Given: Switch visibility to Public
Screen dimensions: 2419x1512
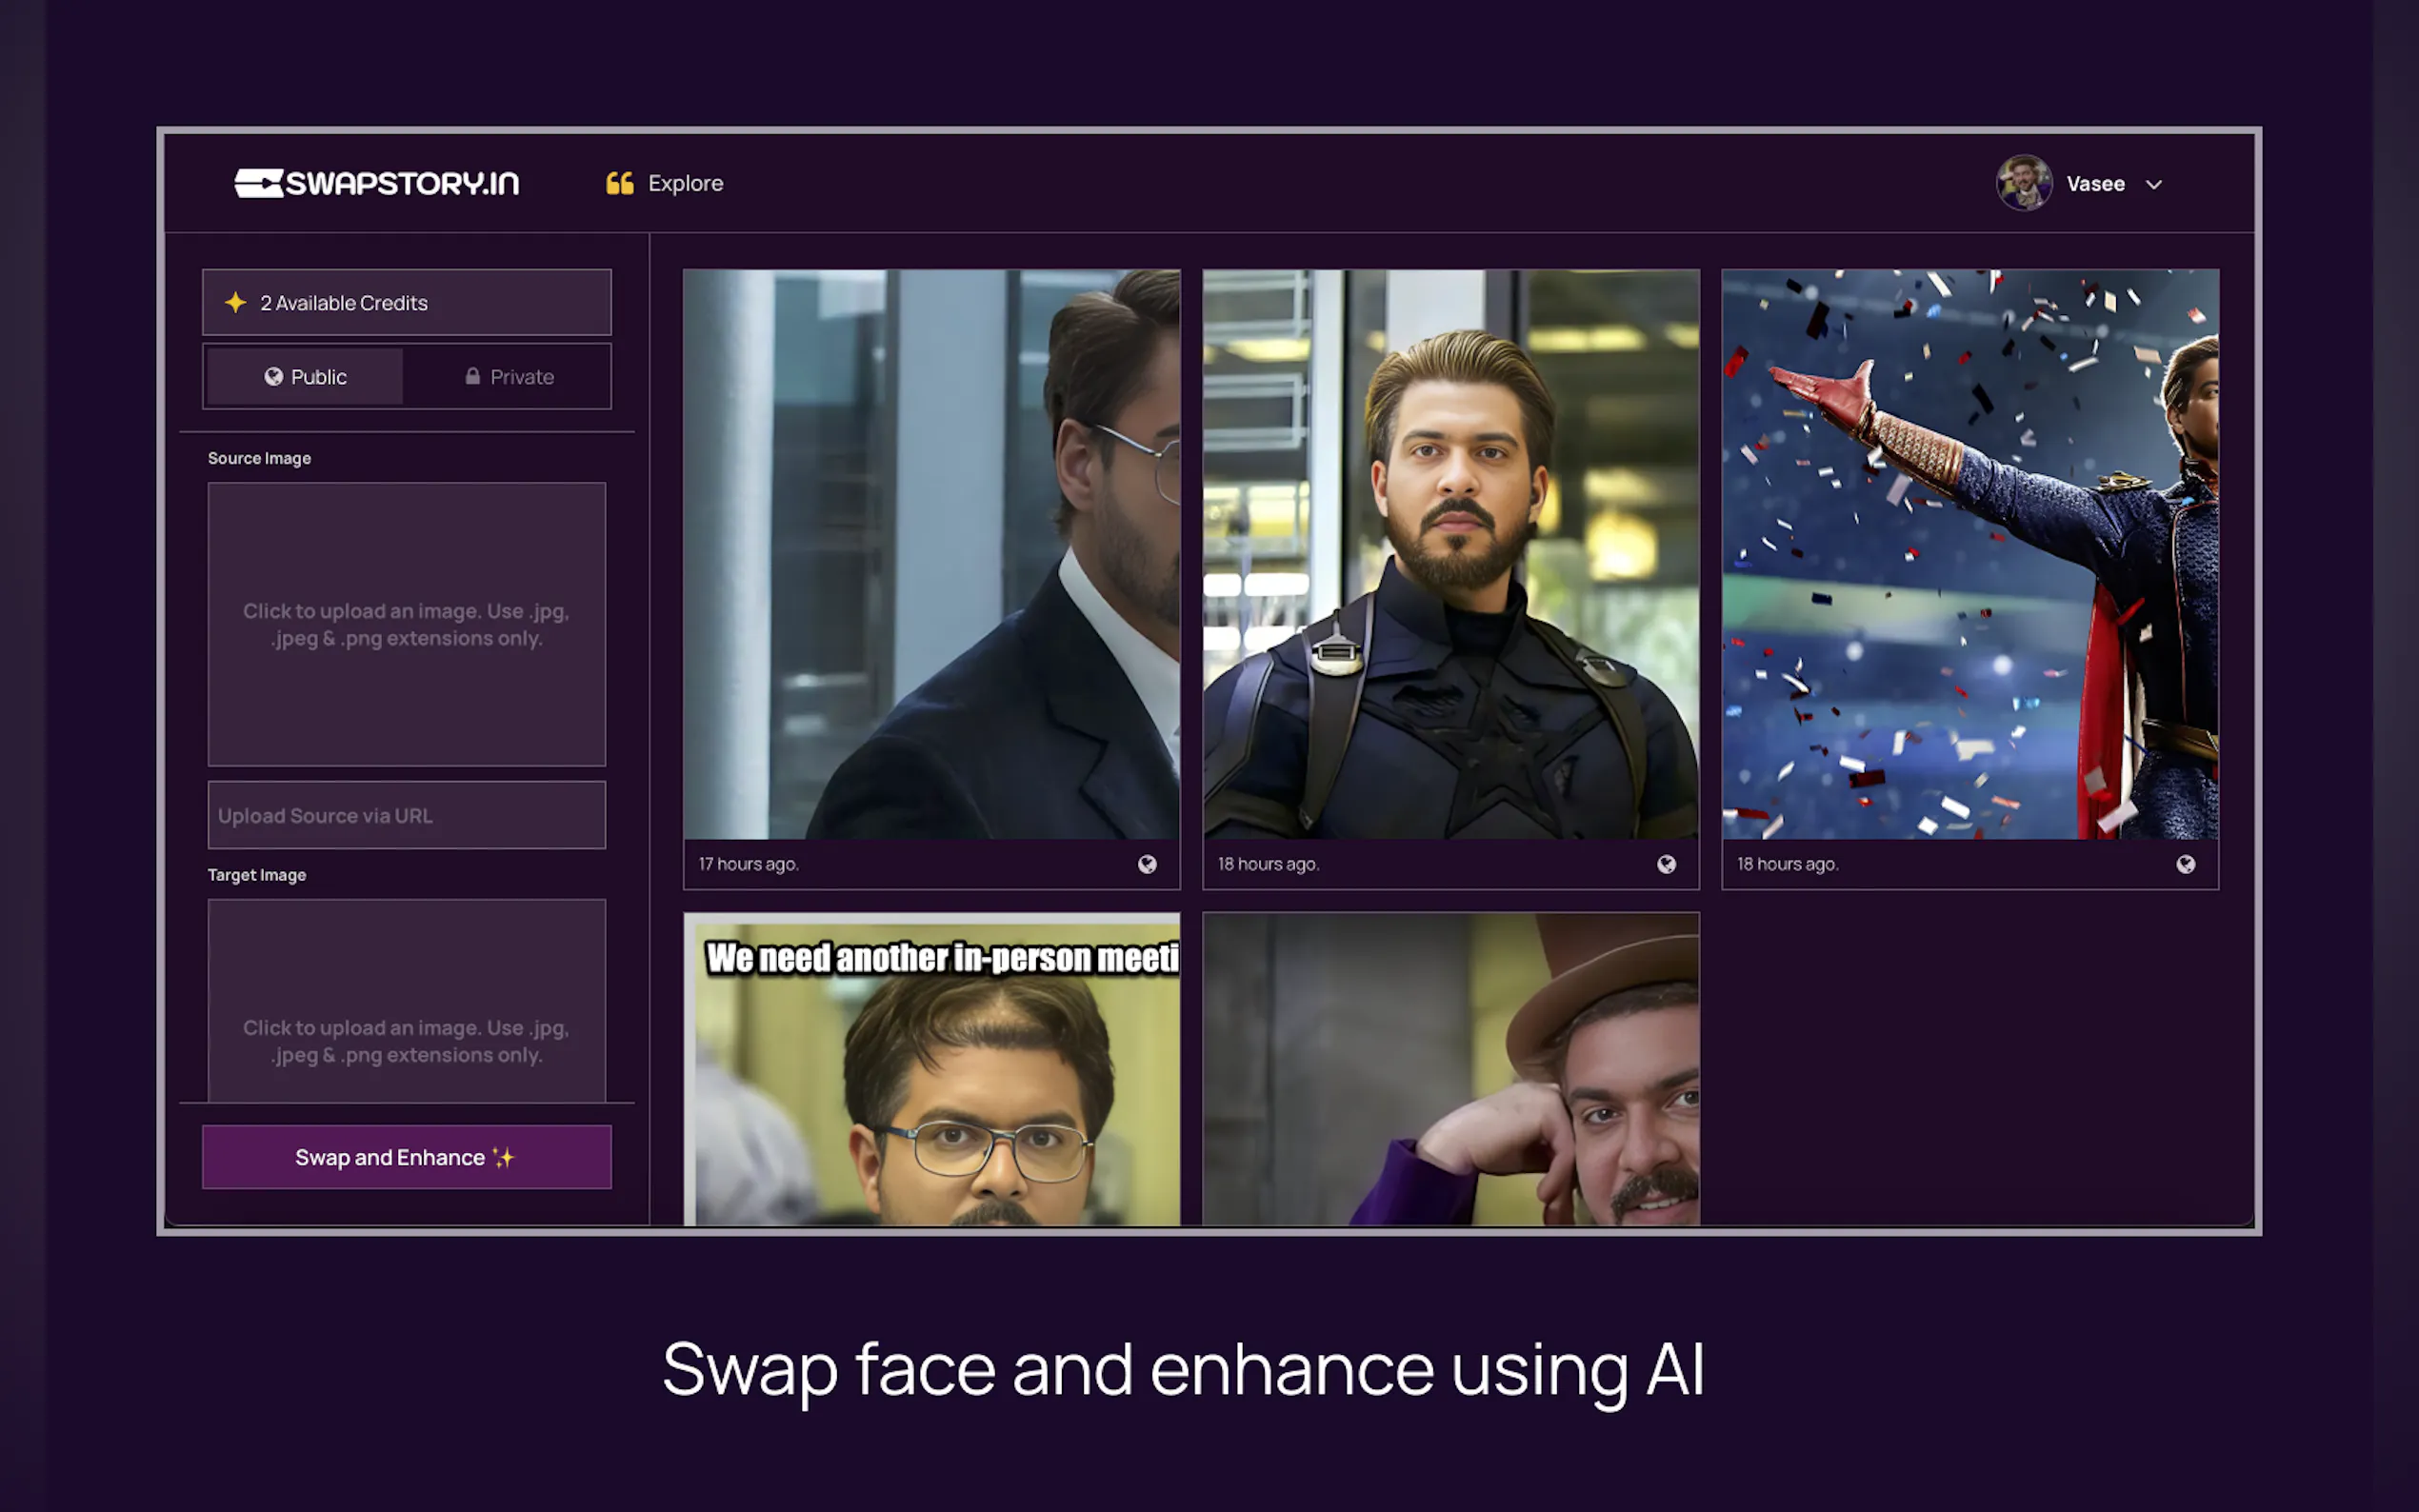Looking at the screenshot, I should point(305,377).
